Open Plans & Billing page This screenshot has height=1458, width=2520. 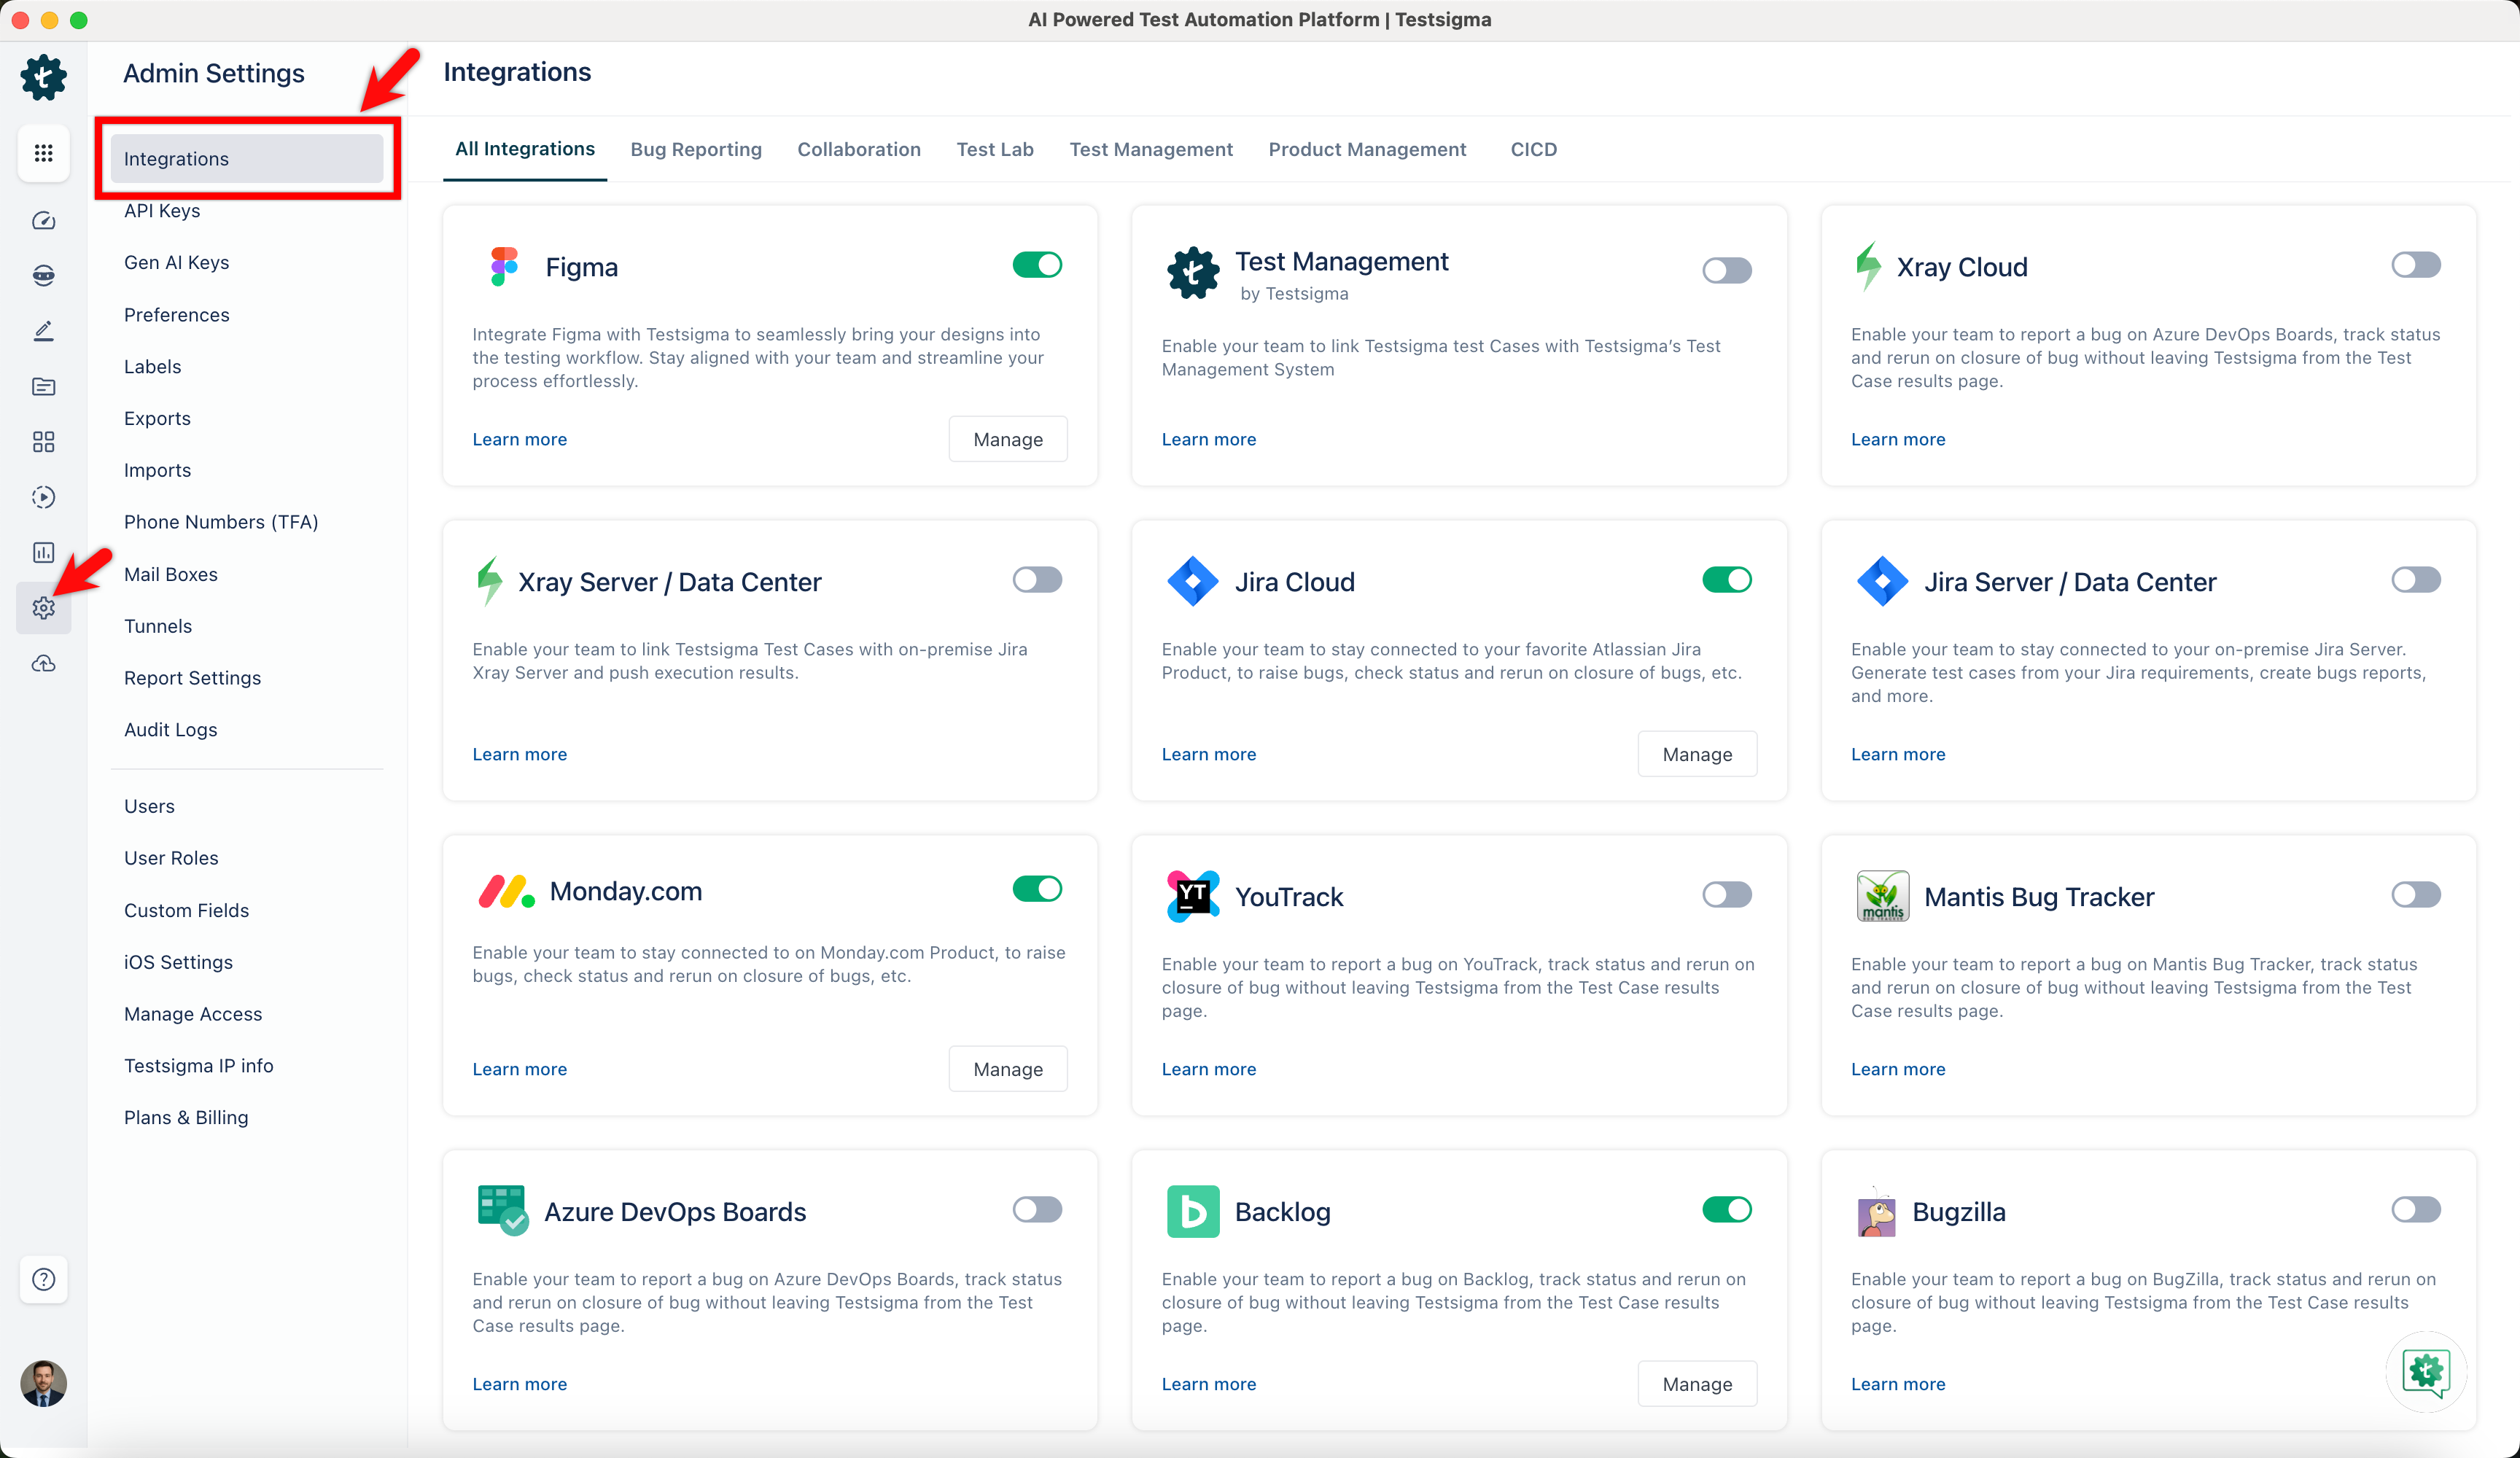[x=186, y=1117]
